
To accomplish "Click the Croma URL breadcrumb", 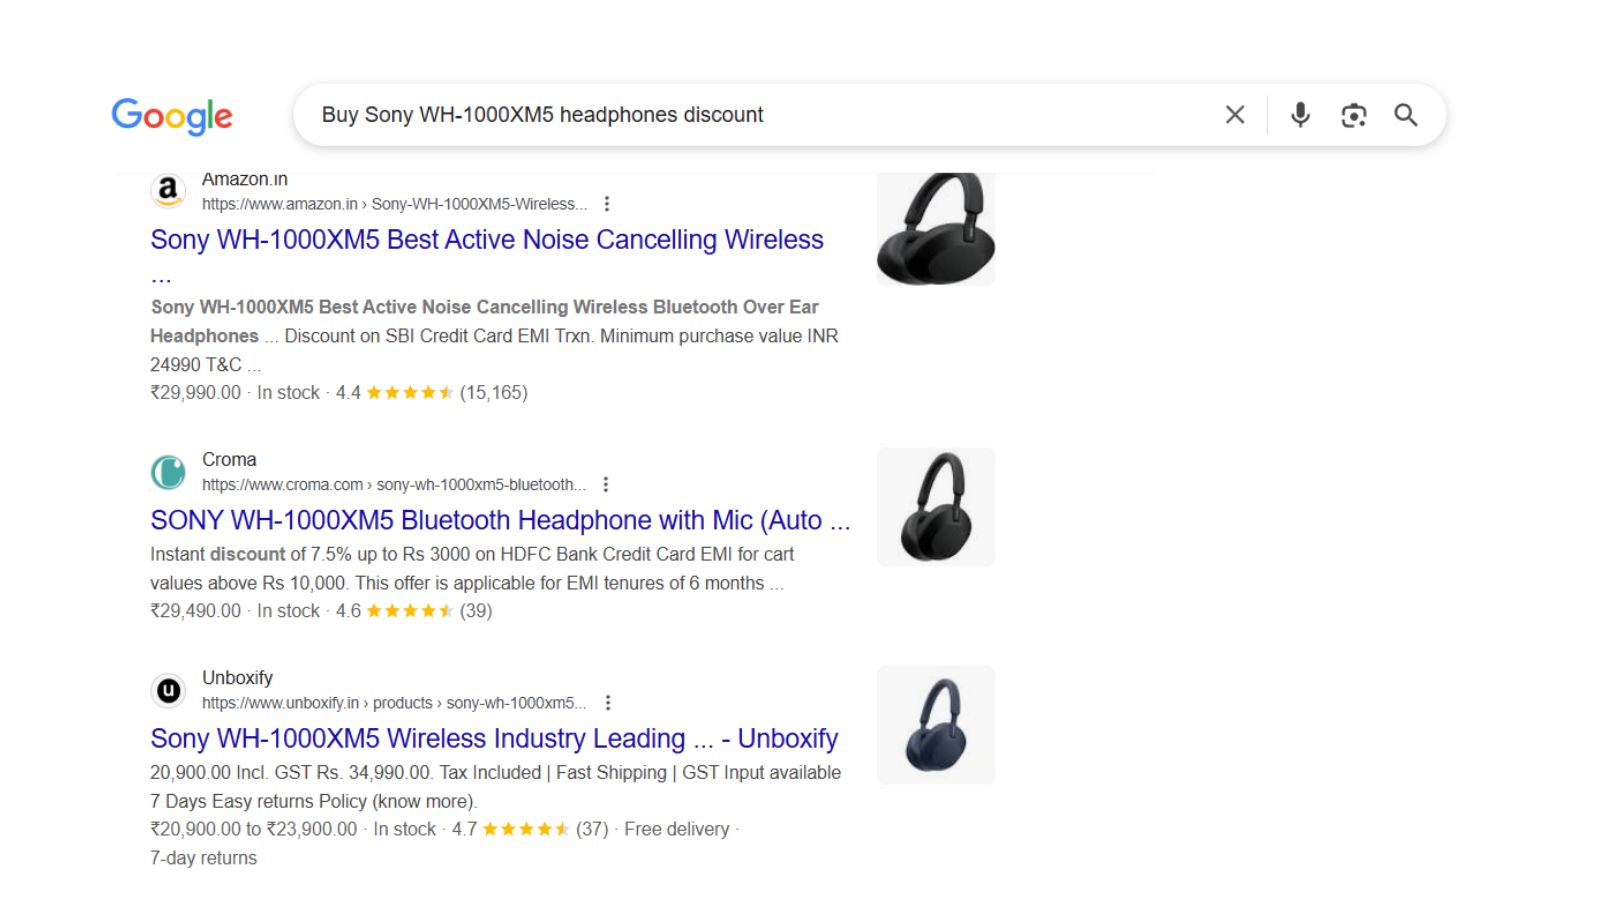I will pyautogui.click(x=393, y=485).
